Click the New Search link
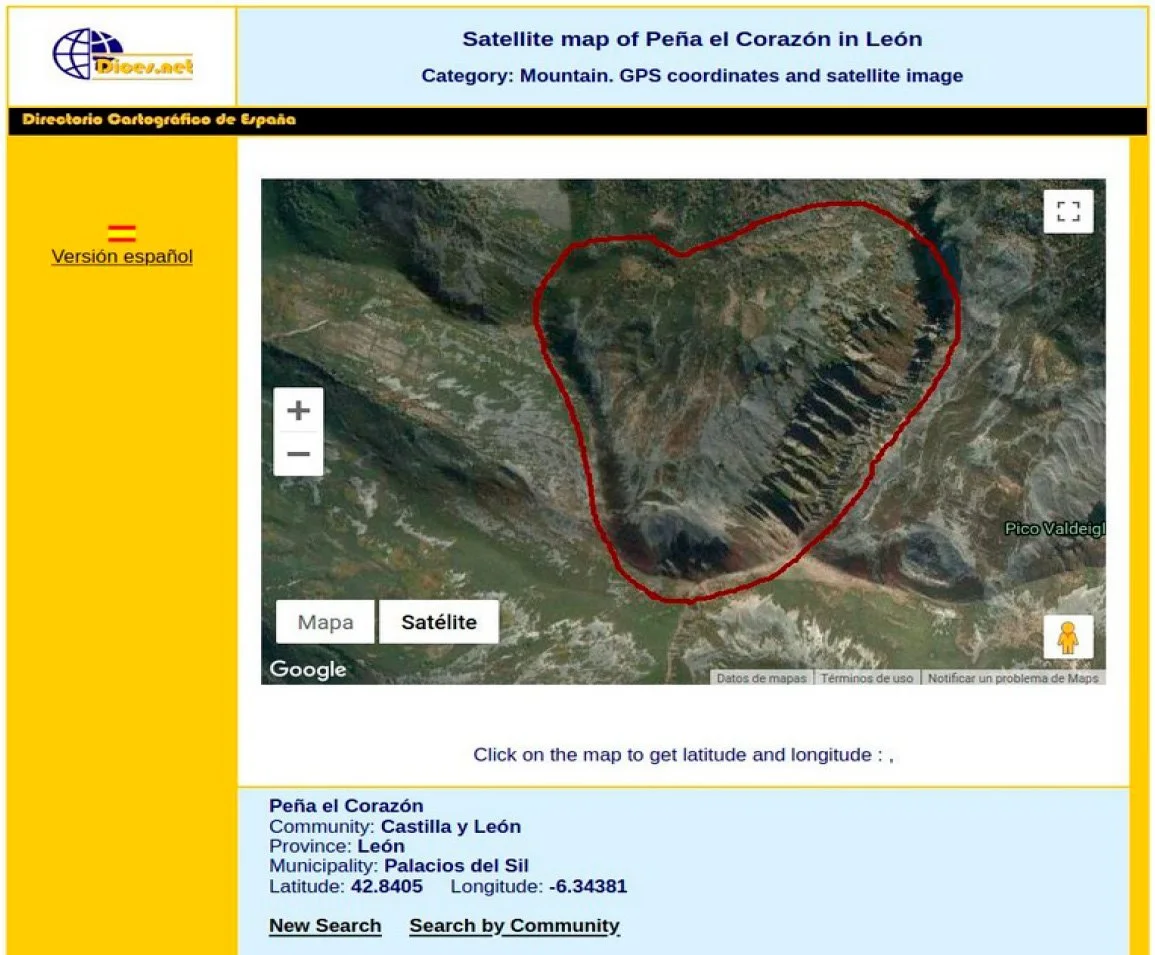 tap(326, 926)
